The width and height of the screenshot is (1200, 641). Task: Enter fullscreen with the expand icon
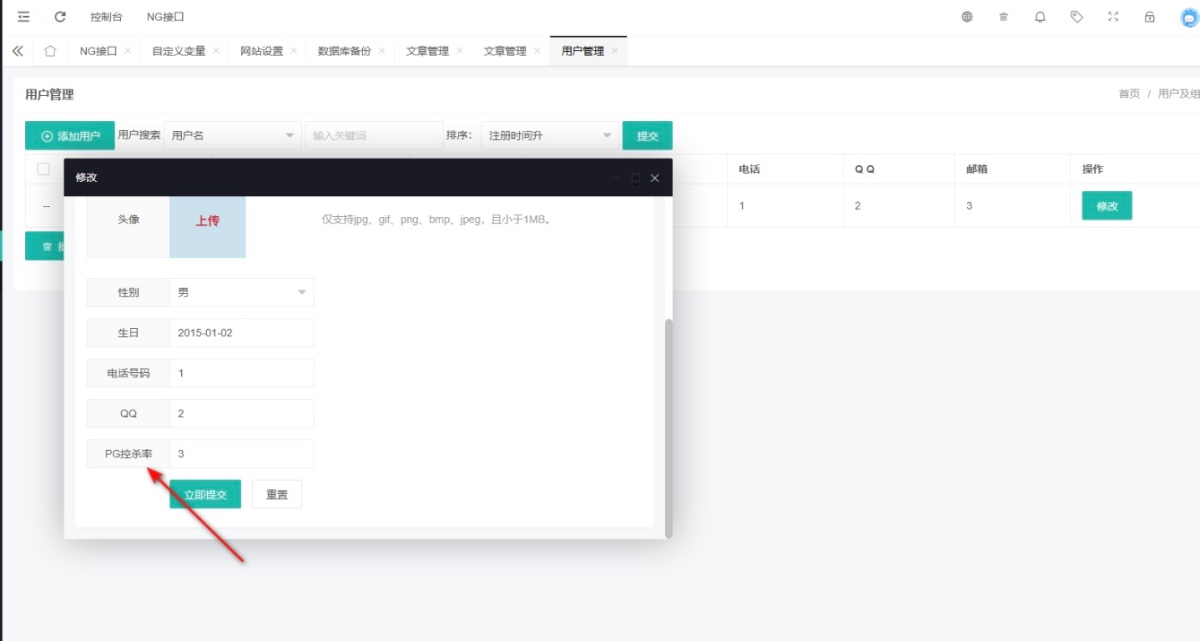tap(1113, 17)
